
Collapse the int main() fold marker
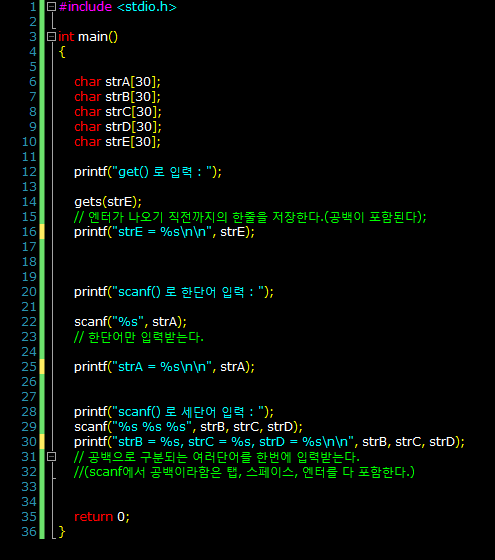(x=52, y=37)
